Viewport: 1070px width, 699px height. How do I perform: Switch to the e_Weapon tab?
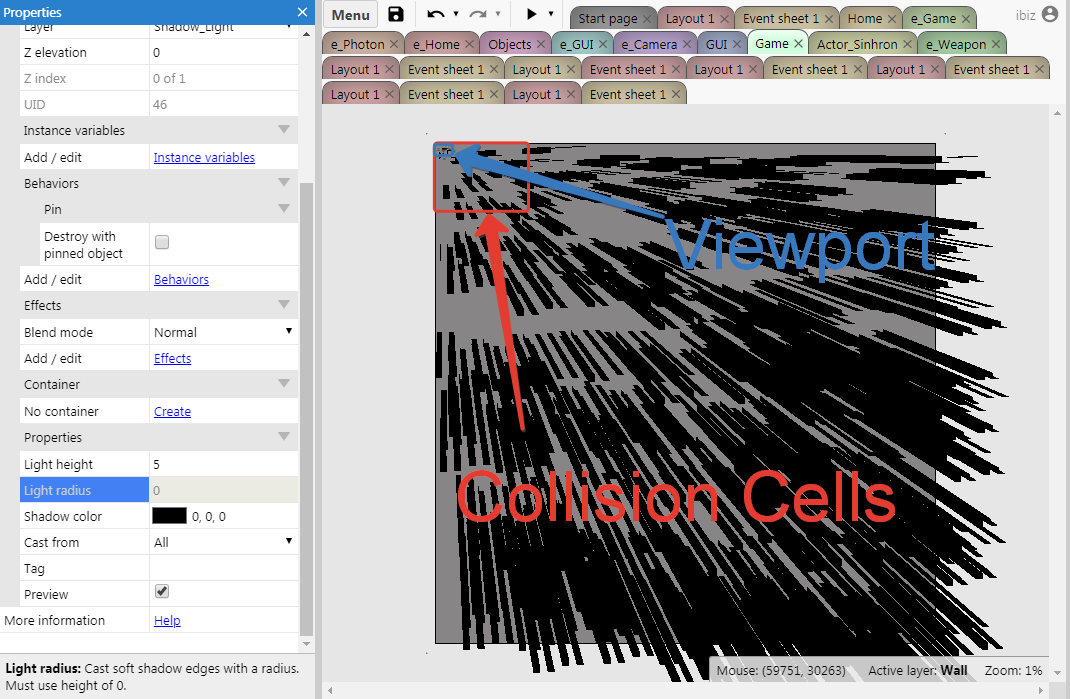(955, 44)
